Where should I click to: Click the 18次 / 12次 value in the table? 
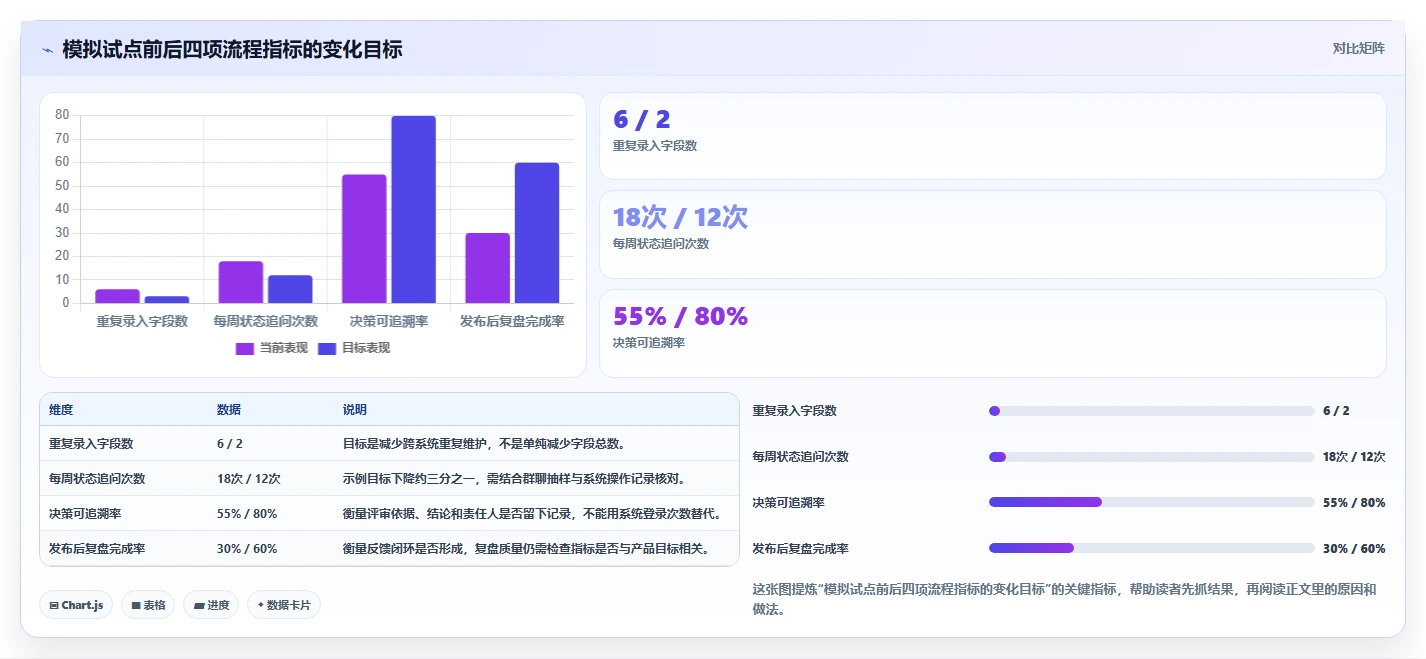point(249,478)
